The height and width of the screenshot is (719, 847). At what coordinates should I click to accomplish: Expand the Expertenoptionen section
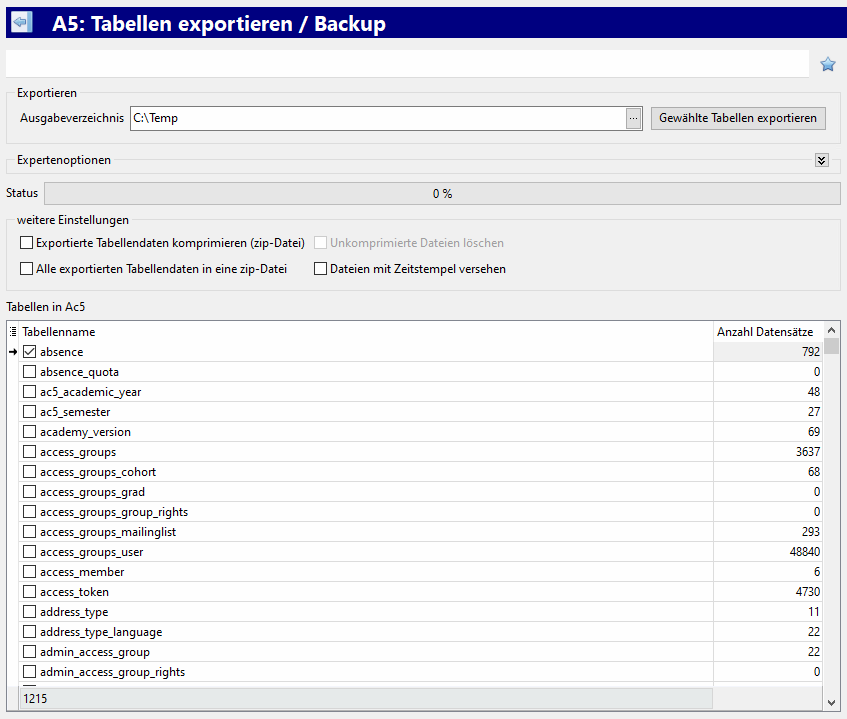tap(822, 160)
